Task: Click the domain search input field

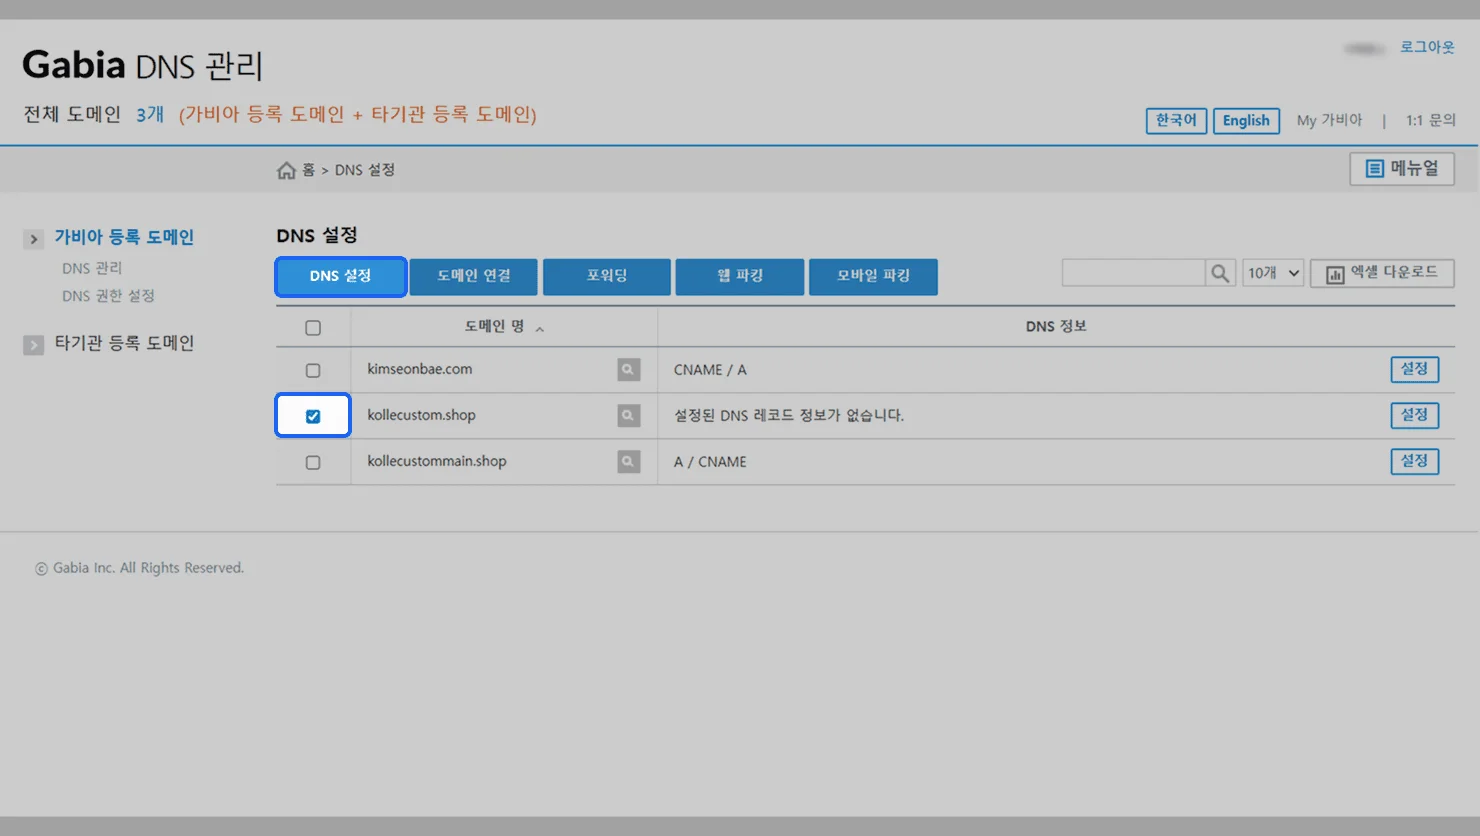Action: pyautogui.click(x=1132, y=273)
